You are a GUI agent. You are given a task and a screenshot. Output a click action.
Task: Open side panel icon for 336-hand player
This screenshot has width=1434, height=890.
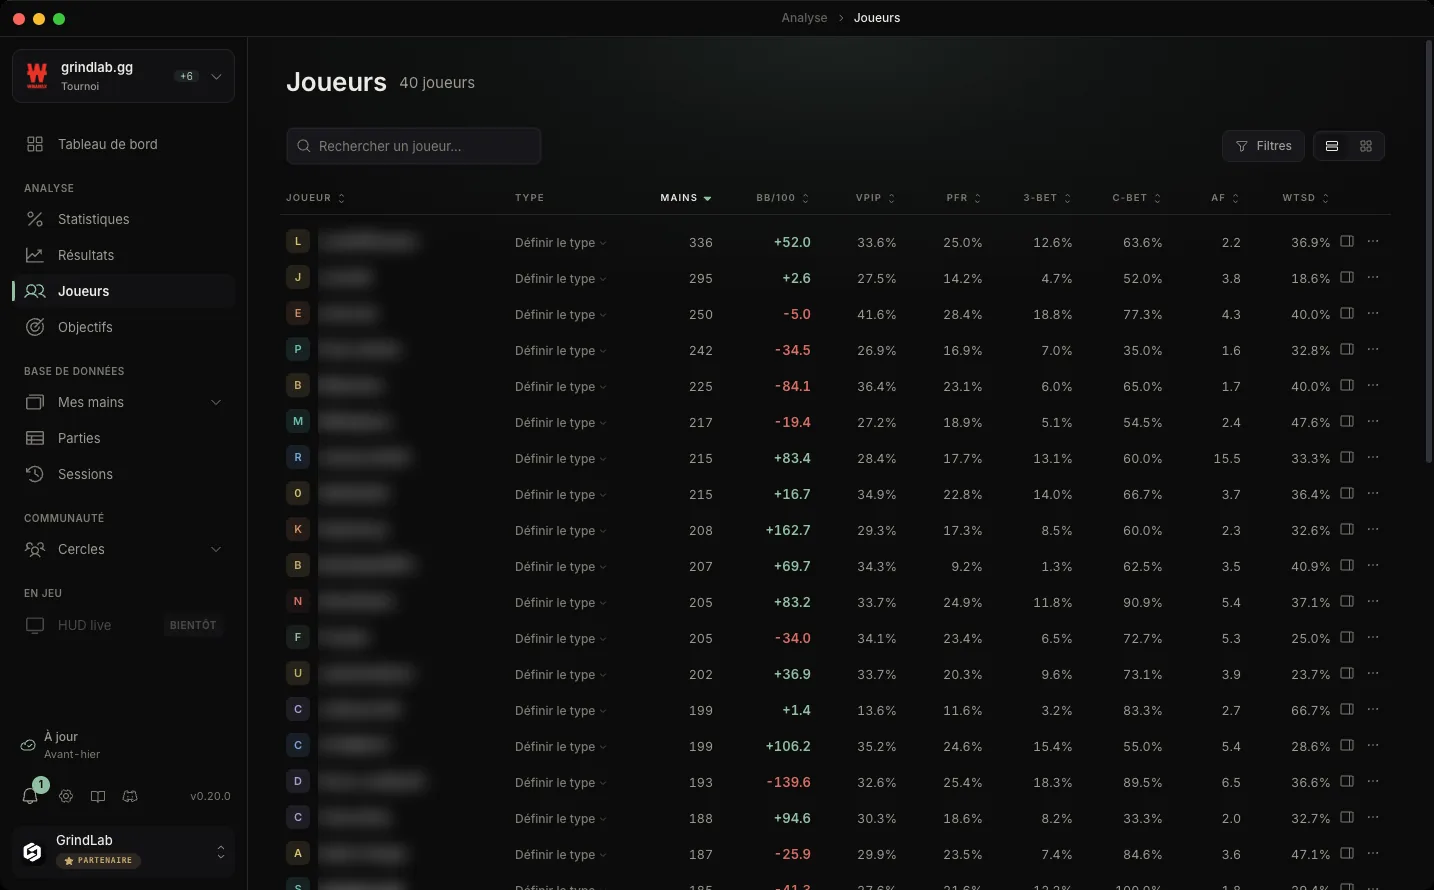[x=1347, y=241]
